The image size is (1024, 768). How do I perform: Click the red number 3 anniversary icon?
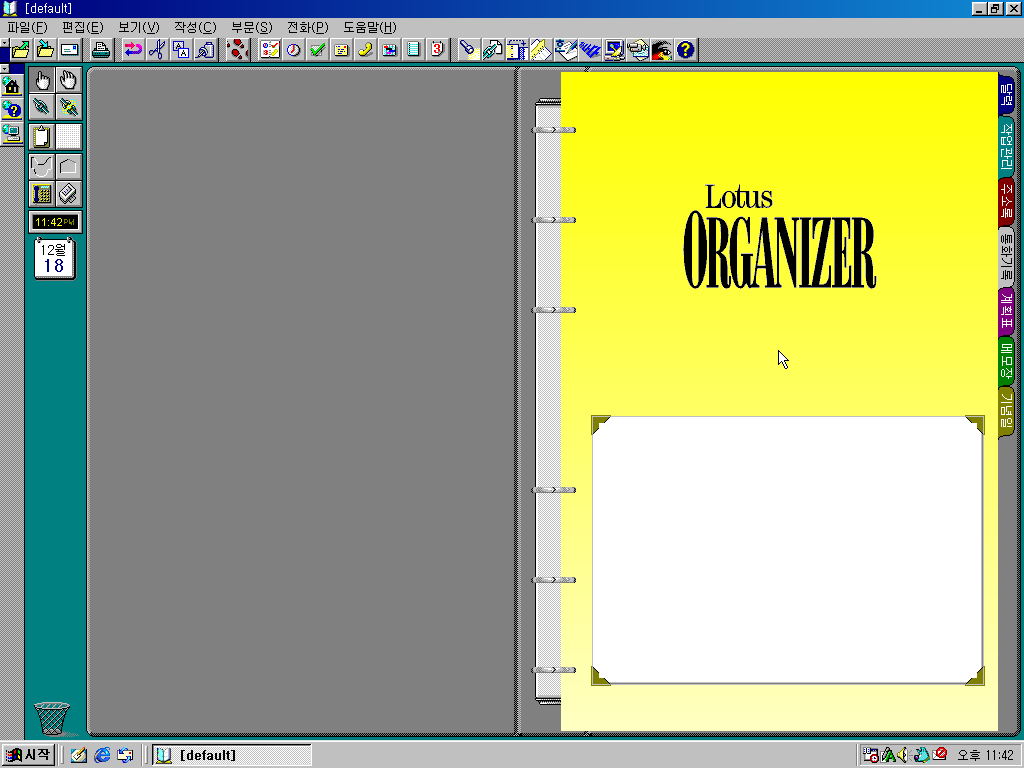(x=438, y=50)
